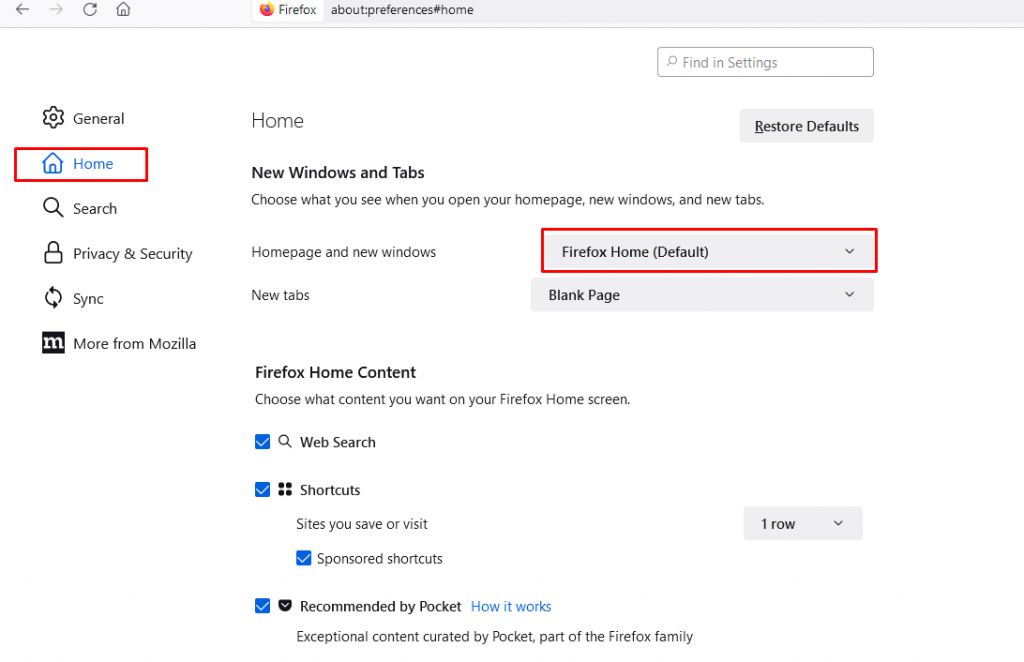Image resolution: width=1024 pixels, height=662 pixels.
Task: Click the Mozilla 'm' logo icon
Action: coord(53,343)
